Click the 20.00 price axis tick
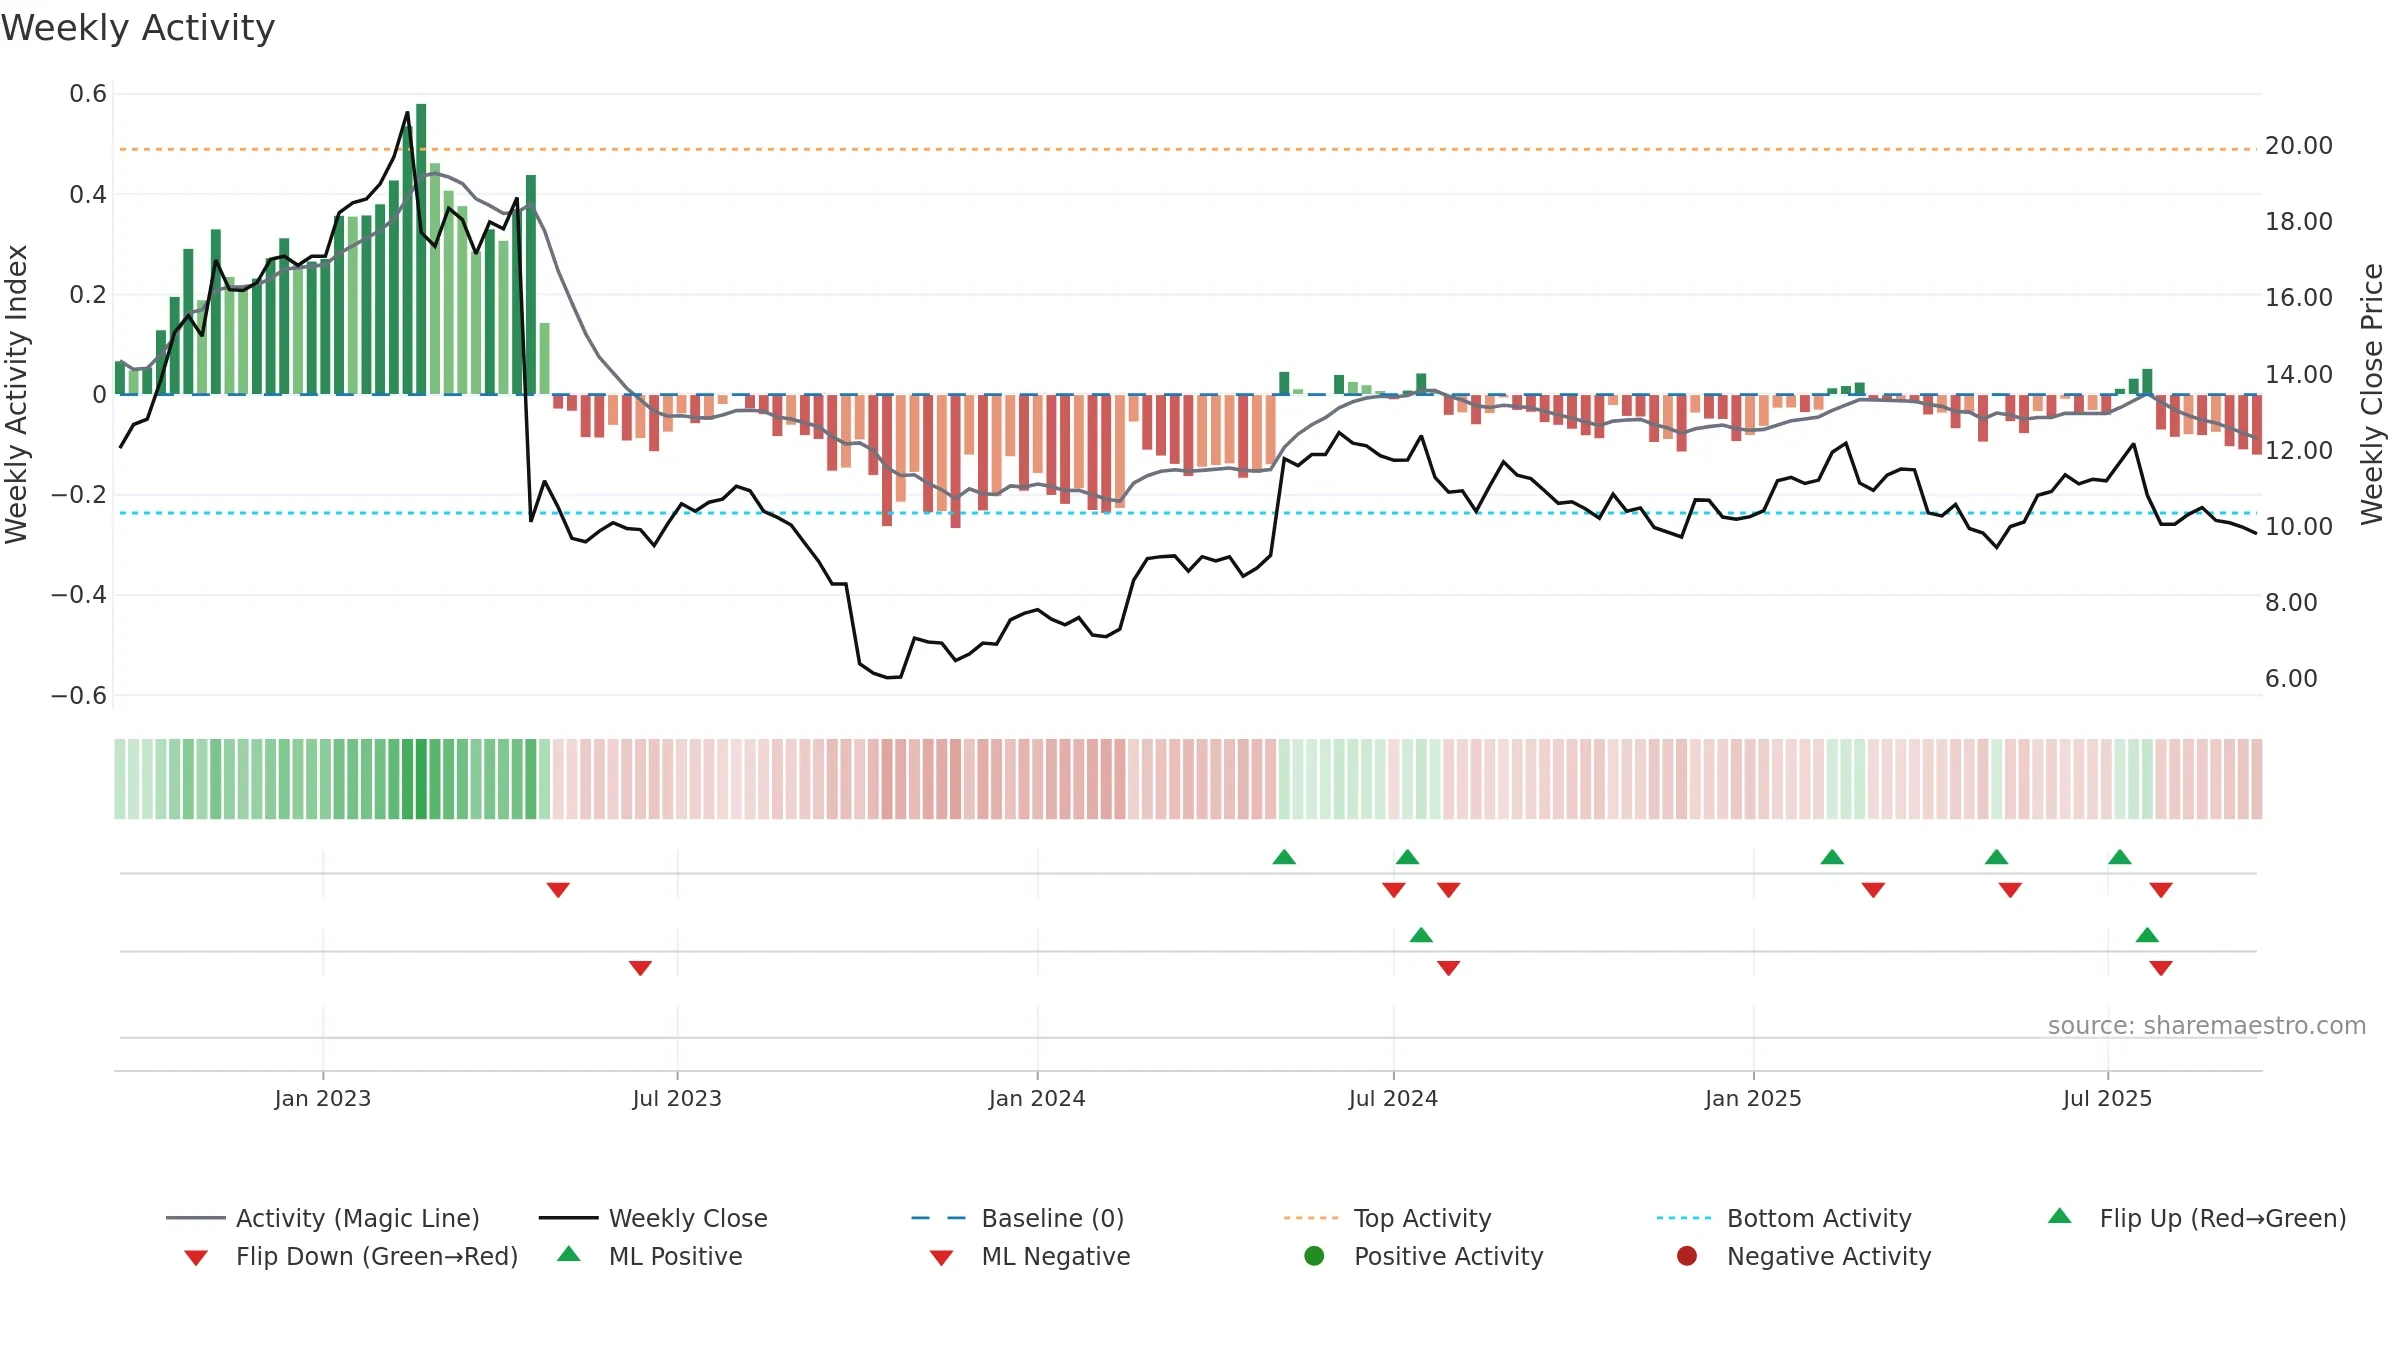This screenshot has width=2400, height=1350. (2299, 146)
